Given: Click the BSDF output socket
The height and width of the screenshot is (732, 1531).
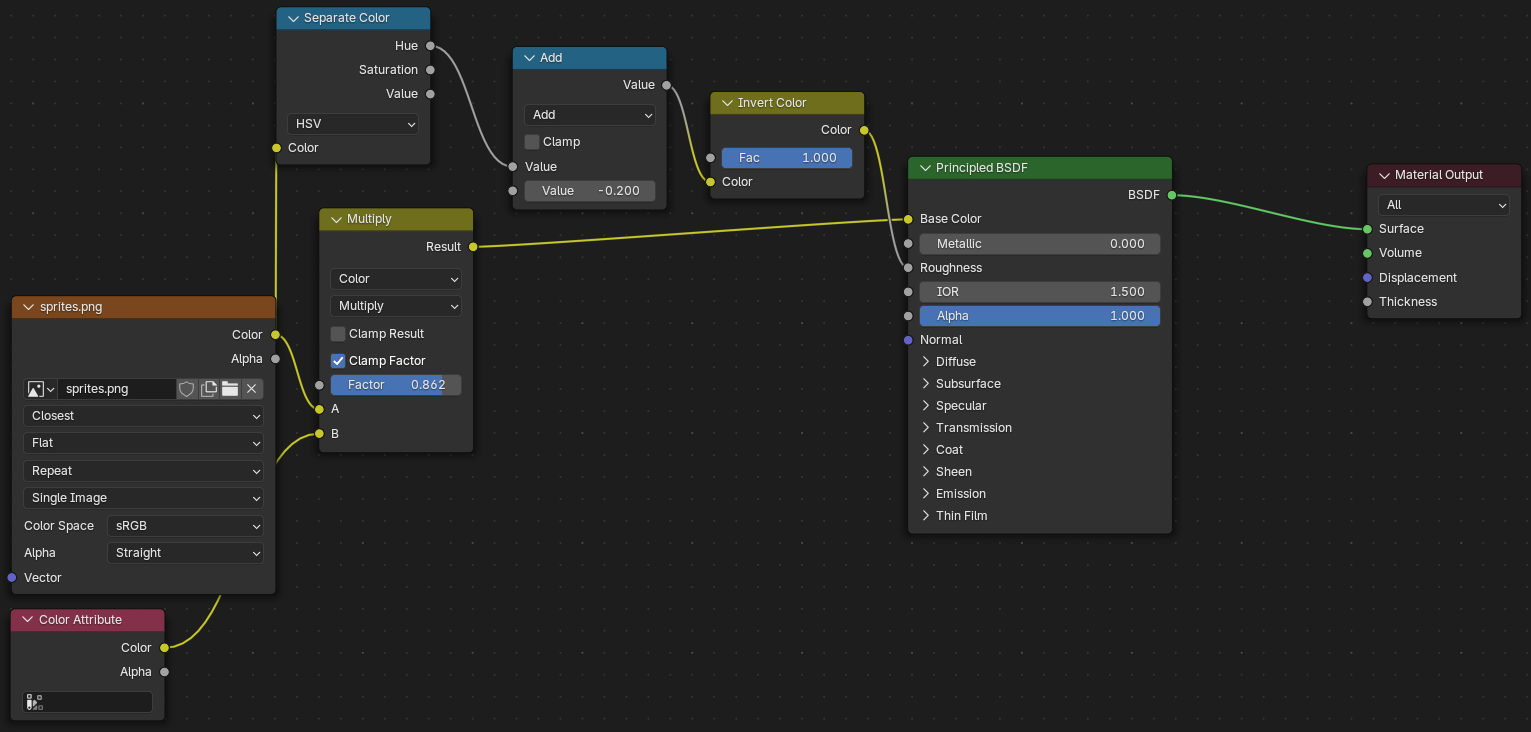Looking at the screenshot, I should coord(1171,195).
